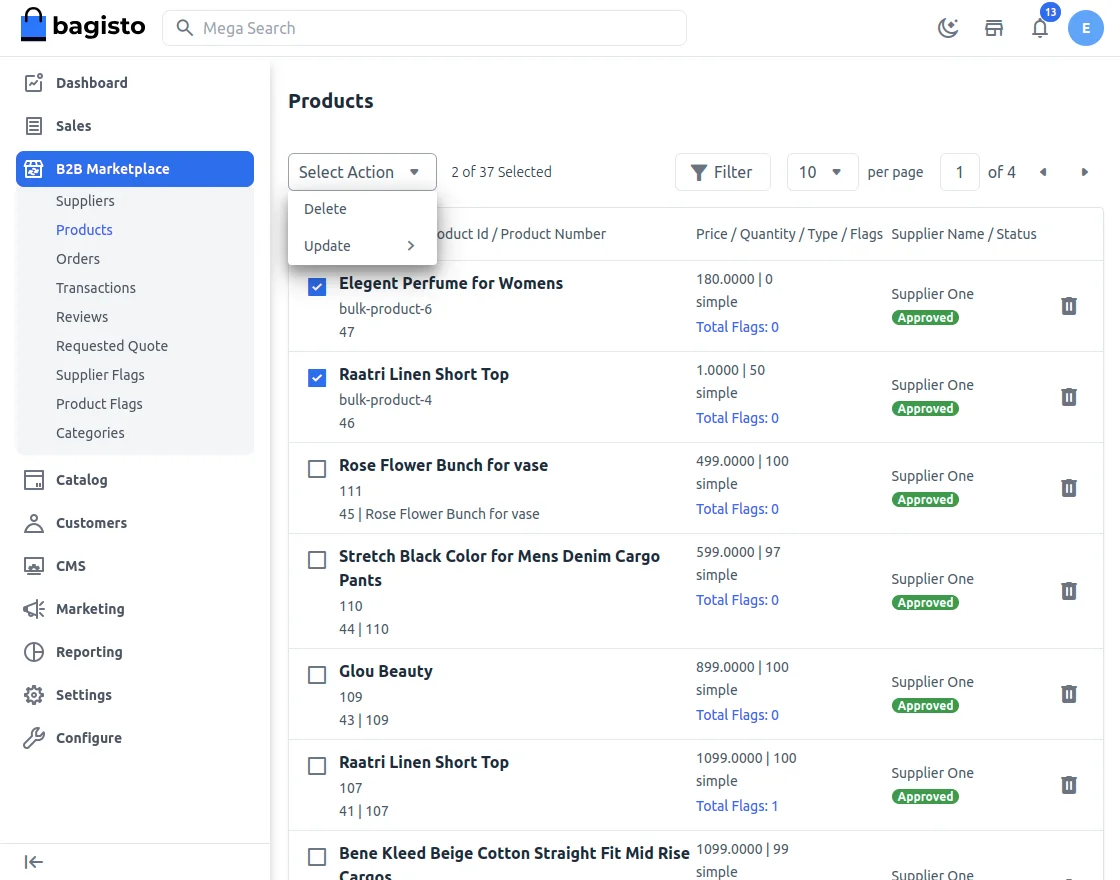The image size is (1120, 880).
Task: Select the Stretch Black Color Denim Cargo Pants checkbox
Action: pos(316,559)
